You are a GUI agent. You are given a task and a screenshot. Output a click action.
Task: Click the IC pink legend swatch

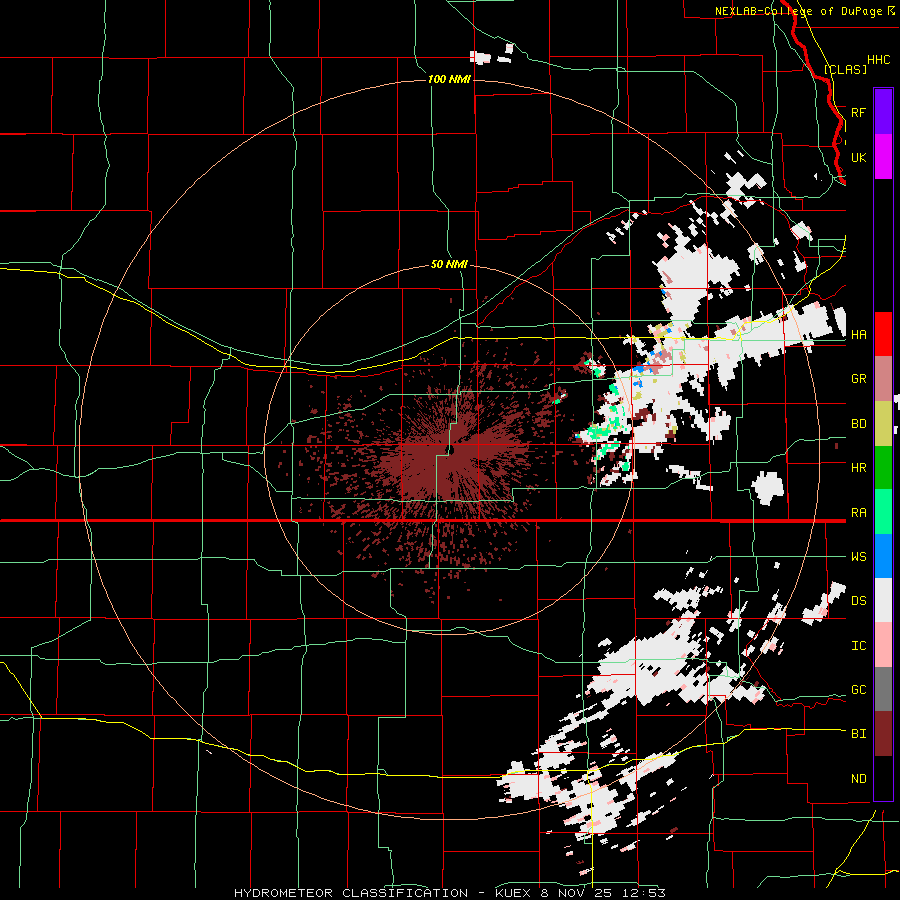883,645
